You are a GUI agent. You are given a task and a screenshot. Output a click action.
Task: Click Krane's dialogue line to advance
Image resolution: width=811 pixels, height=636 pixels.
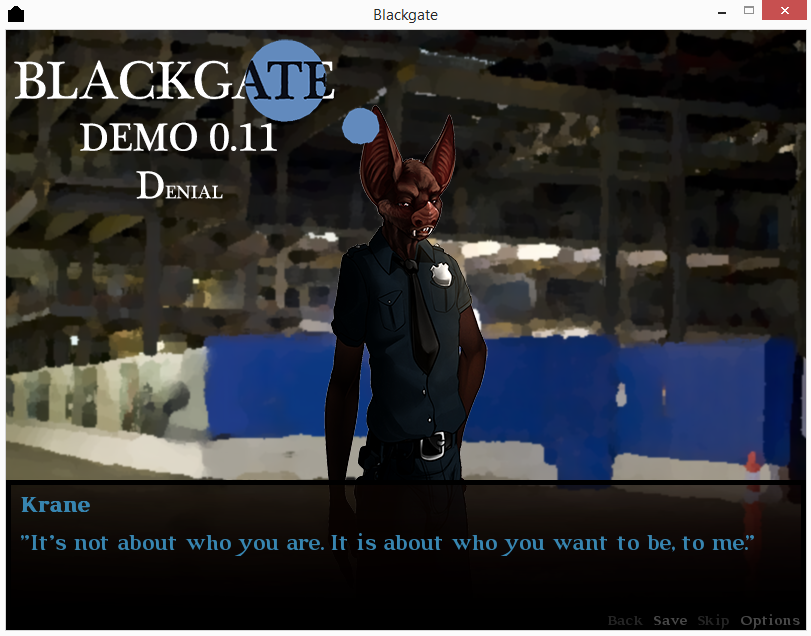point(387,543)
